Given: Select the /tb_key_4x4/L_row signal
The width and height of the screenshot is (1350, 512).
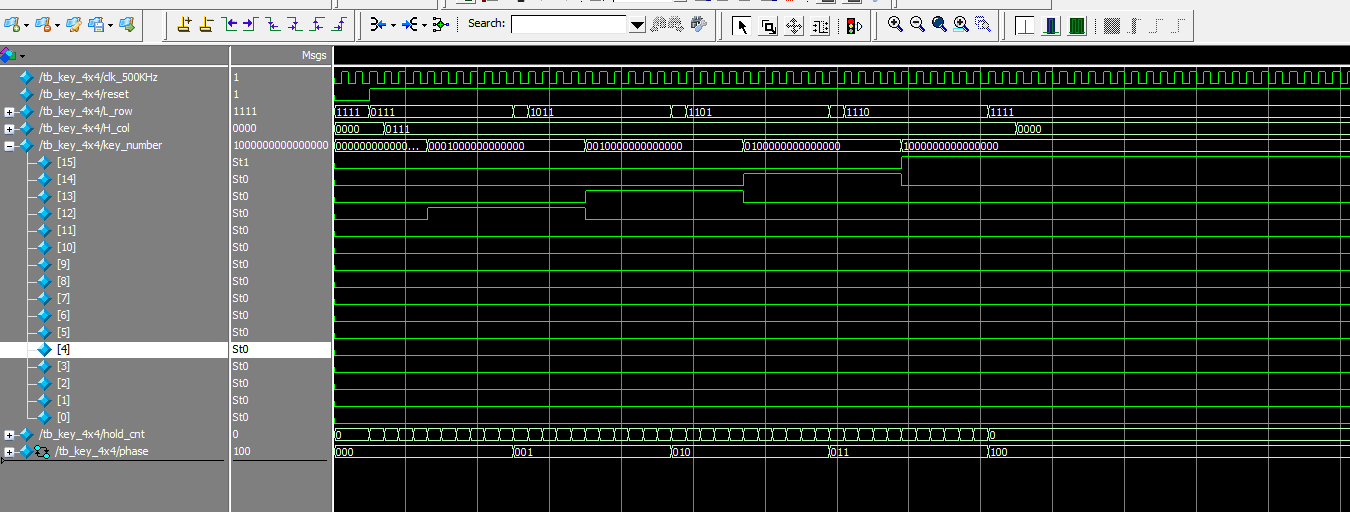Looking at the screenshot, I should (x=86, y=111).
